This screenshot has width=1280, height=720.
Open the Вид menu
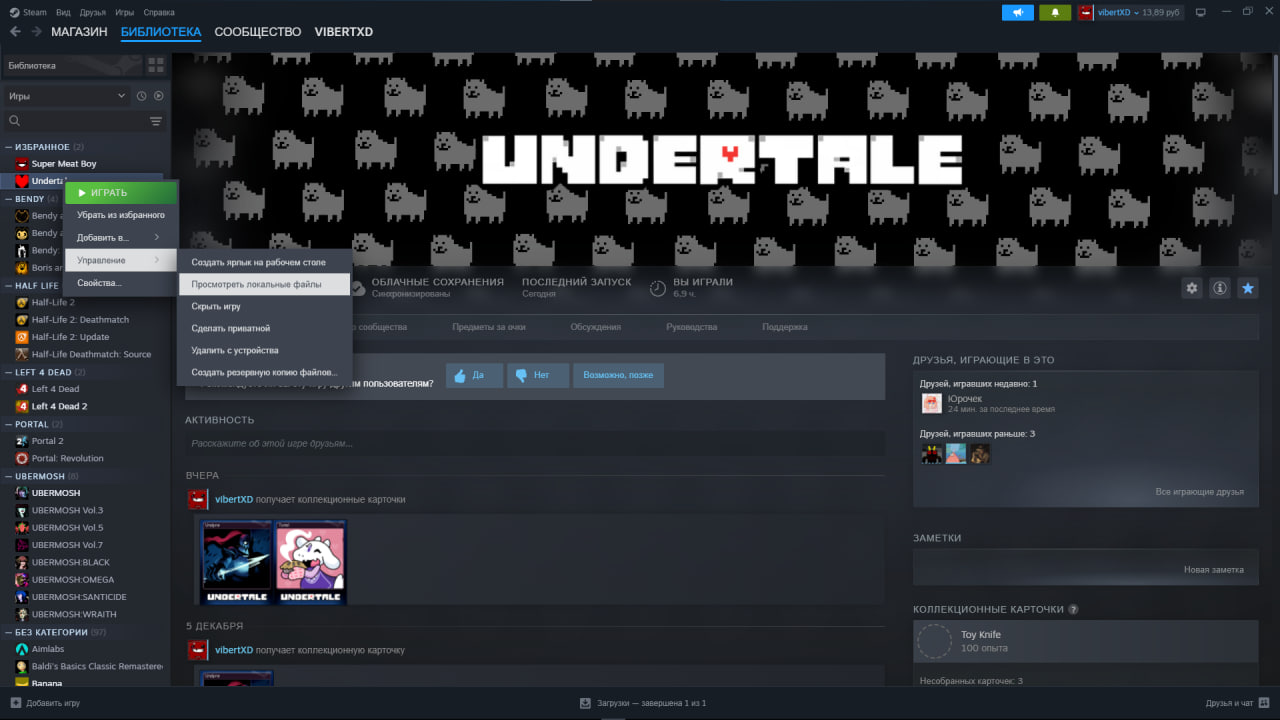(64, 12)
